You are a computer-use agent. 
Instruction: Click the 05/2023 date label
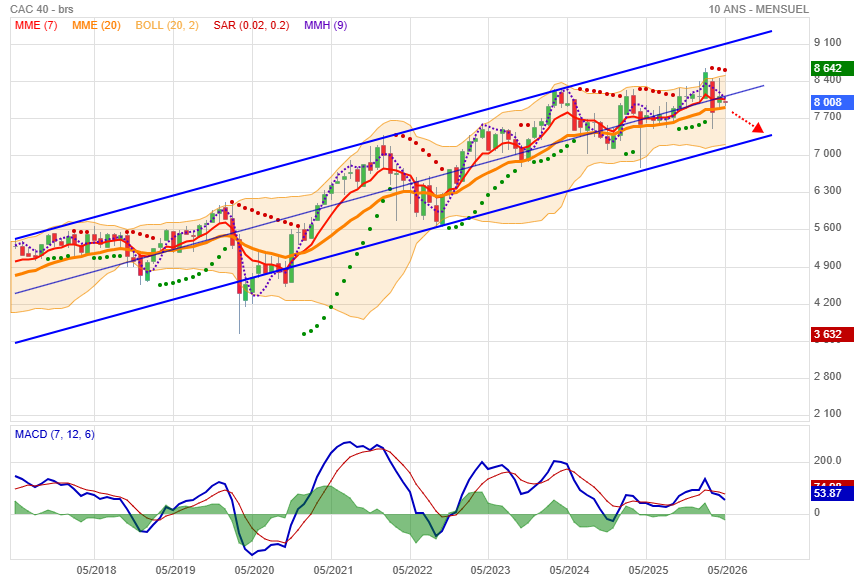tap(490, 570)
